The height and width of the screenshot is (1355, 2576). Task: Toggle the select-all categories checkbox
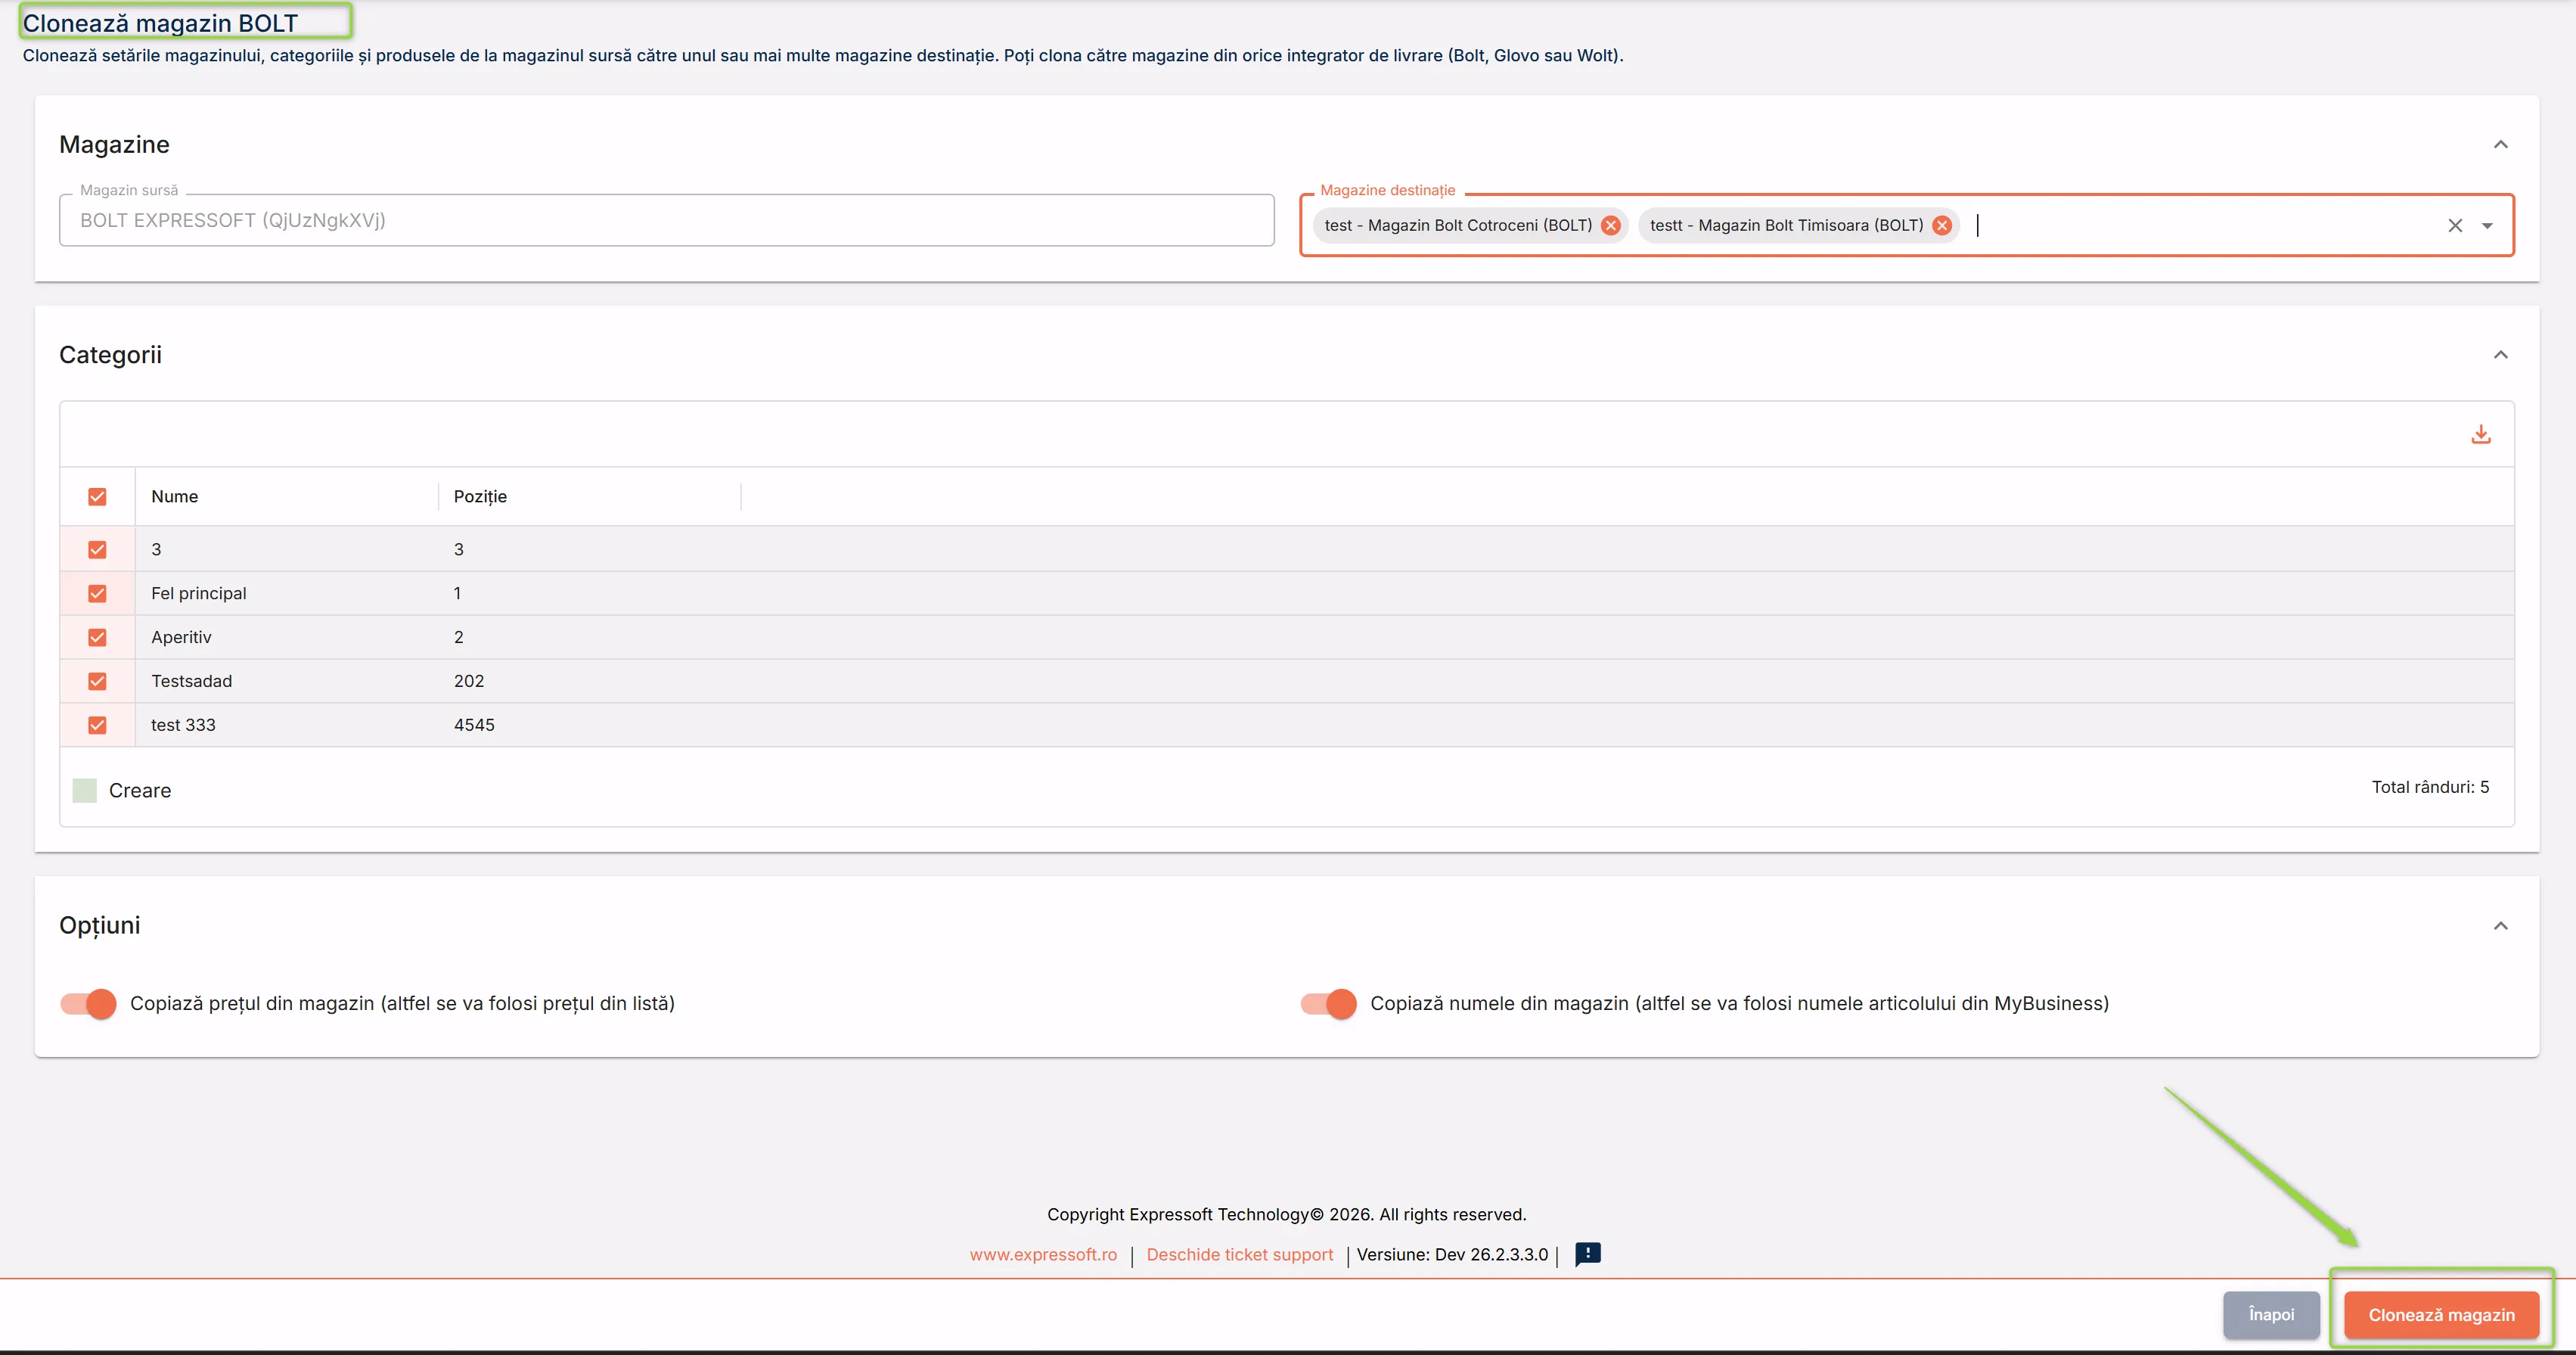click(97, 496)
